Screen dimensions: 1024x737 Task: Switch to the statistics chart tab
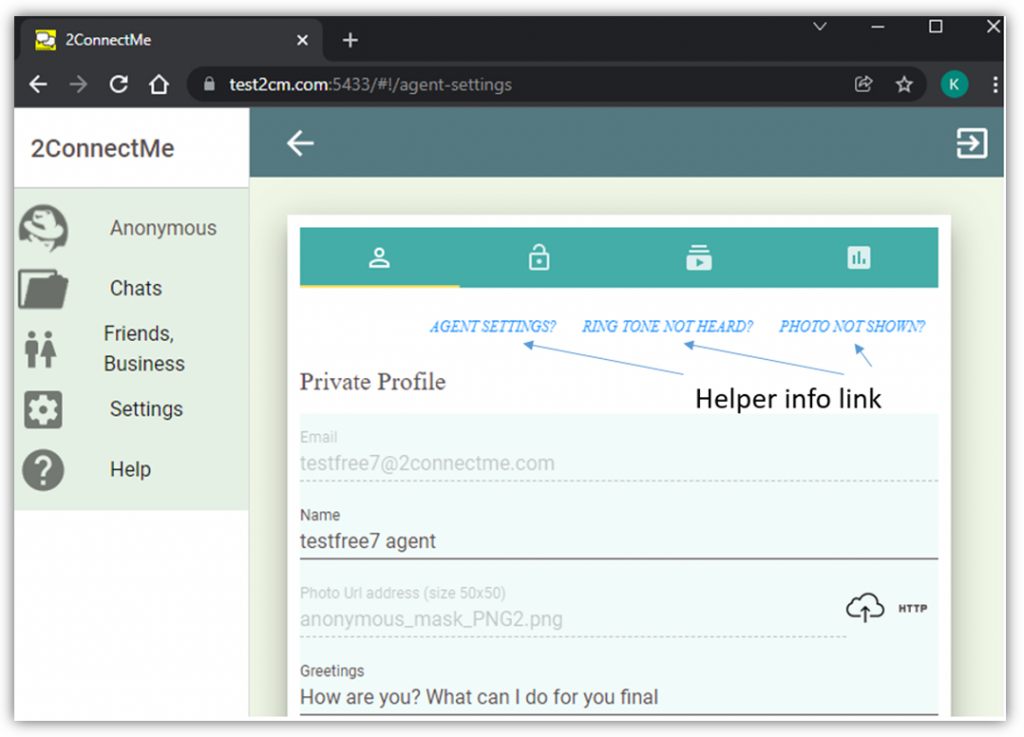[x=858, y=258]
